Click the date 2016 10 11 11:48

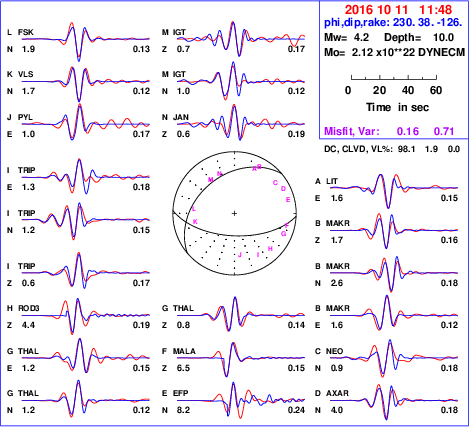[398, 10]
